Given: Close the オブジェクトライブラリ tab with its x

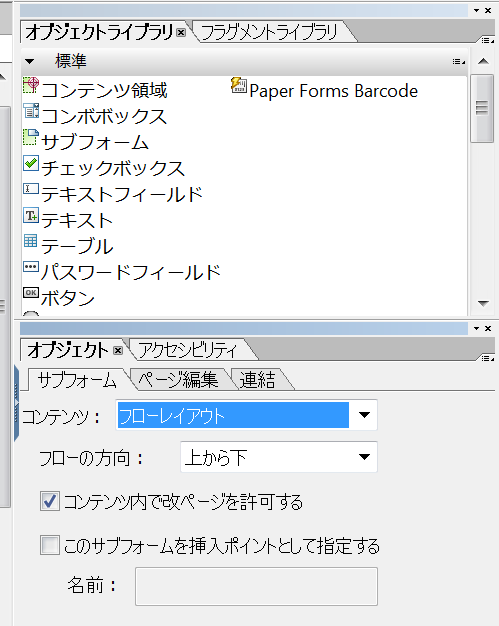Looking at the screenshot, I should point(181,33).
